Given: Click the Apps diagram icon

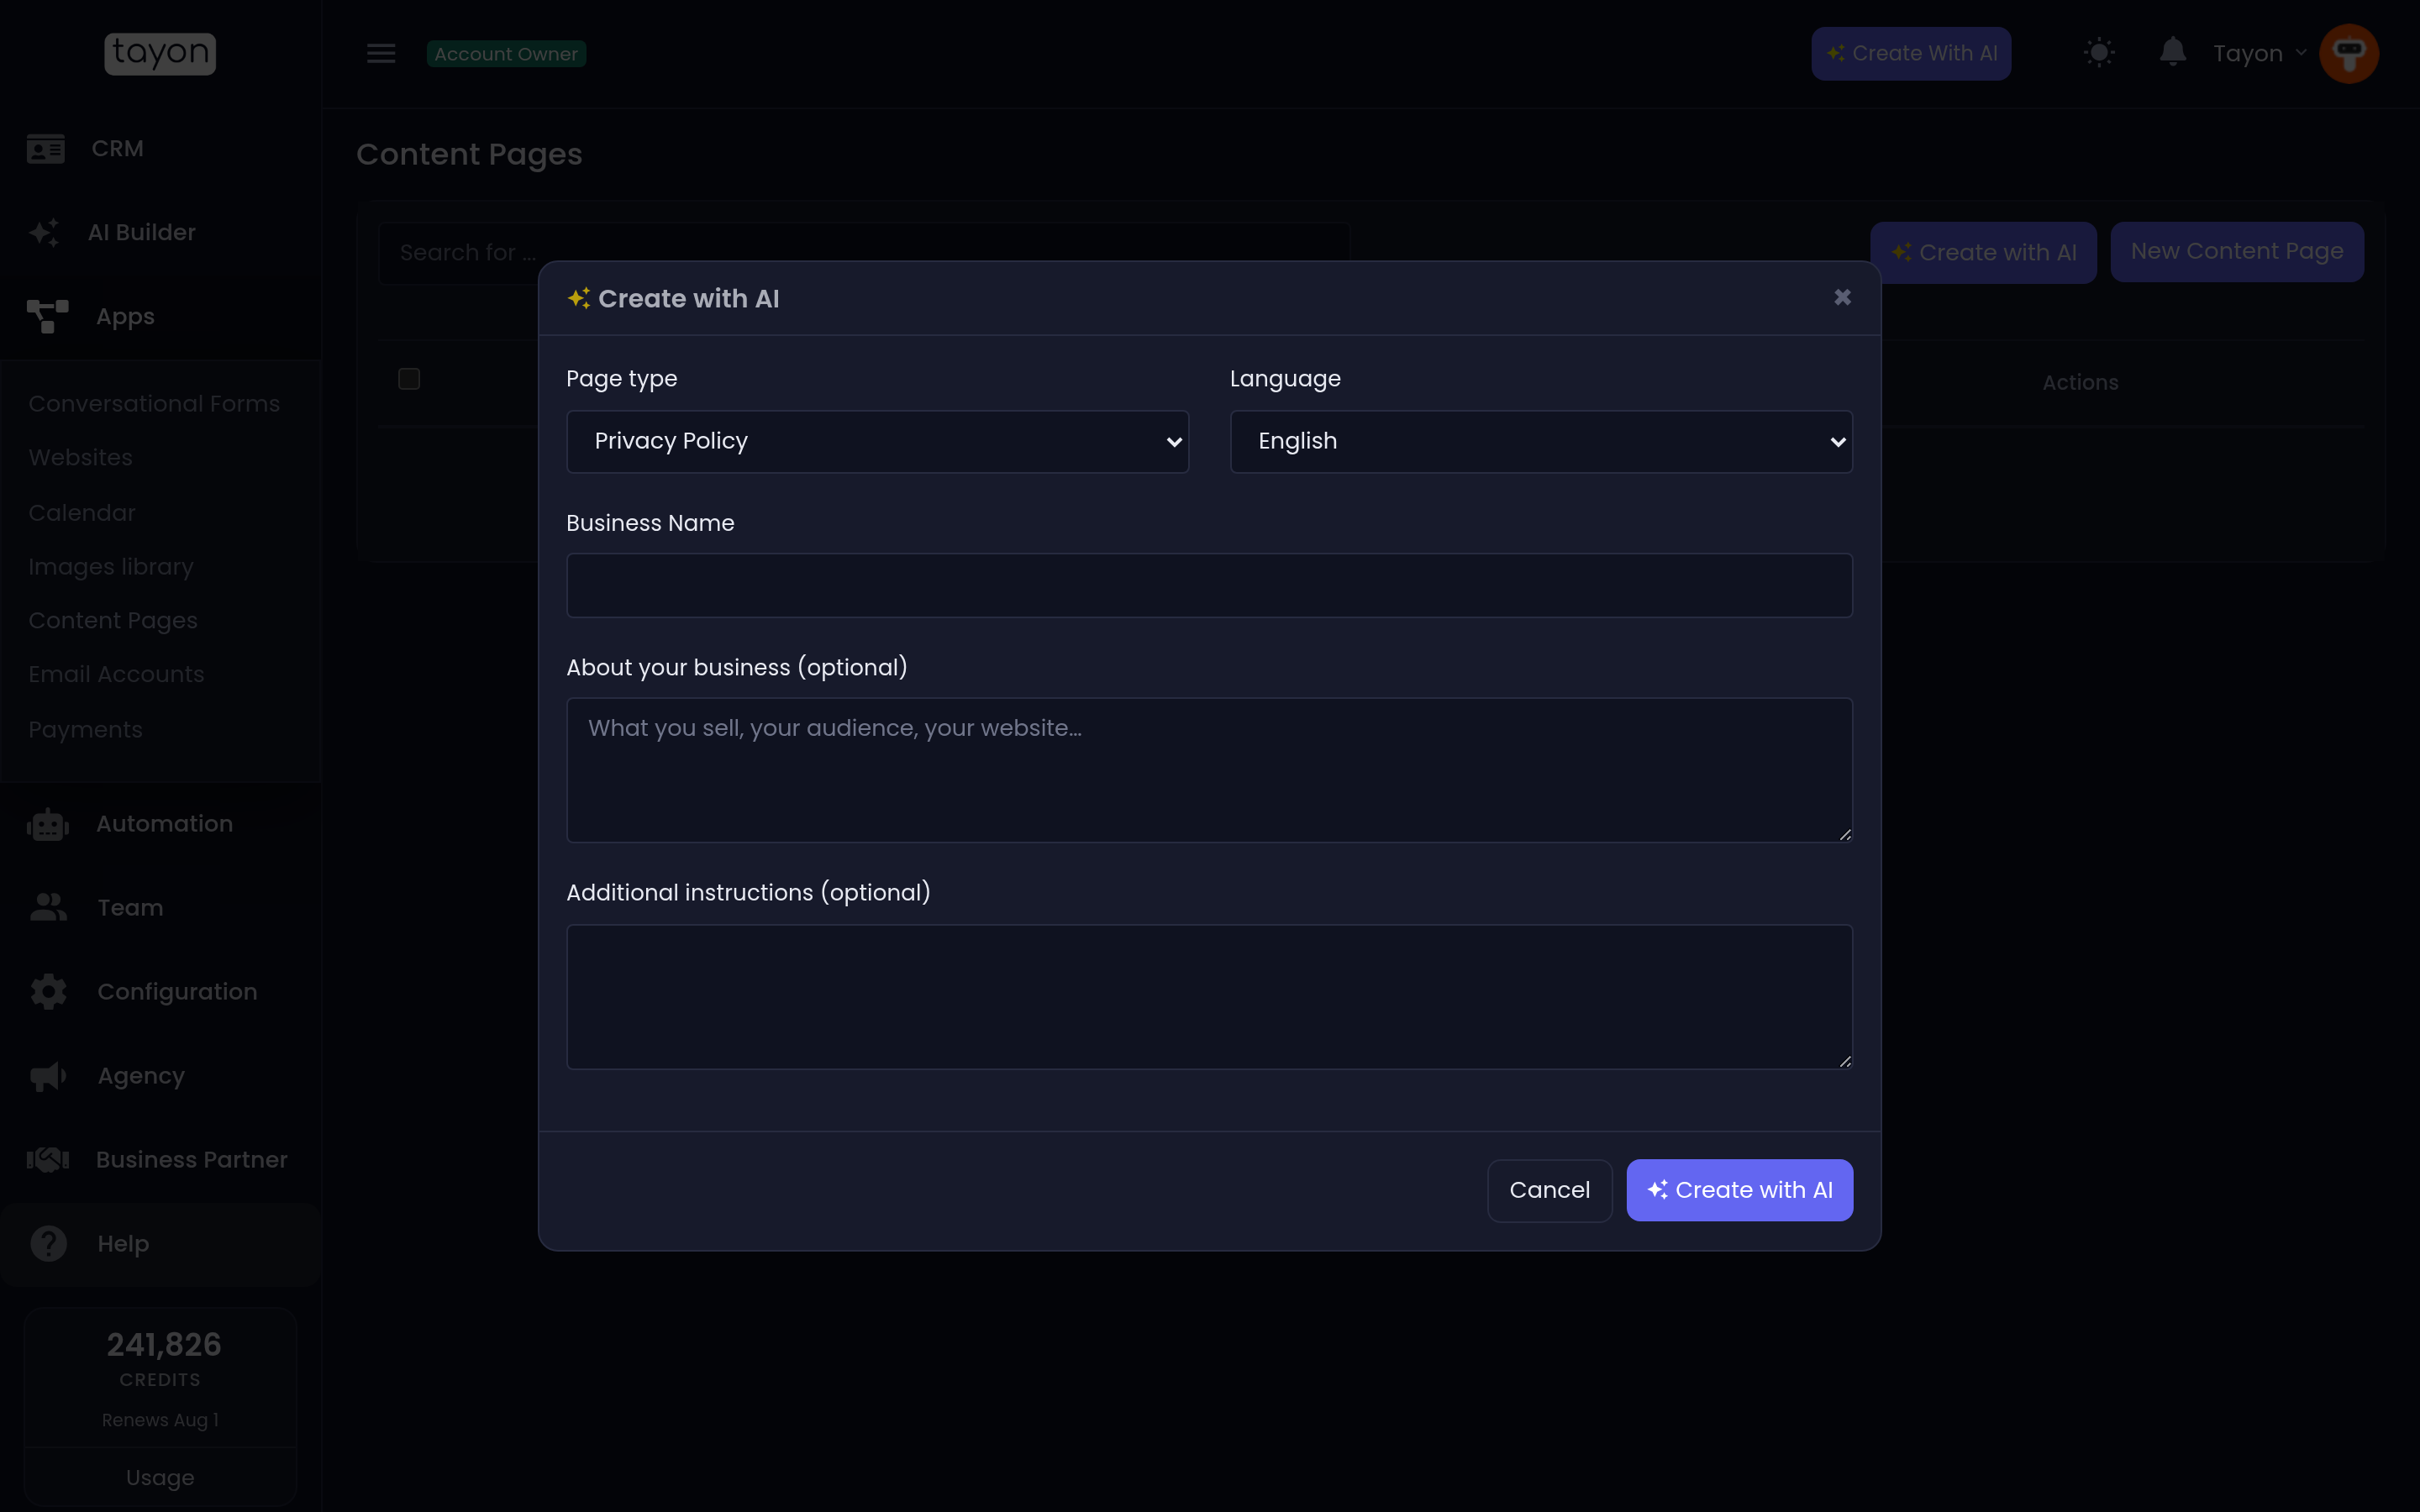Looking at the screenshot, I should (47, 316).
